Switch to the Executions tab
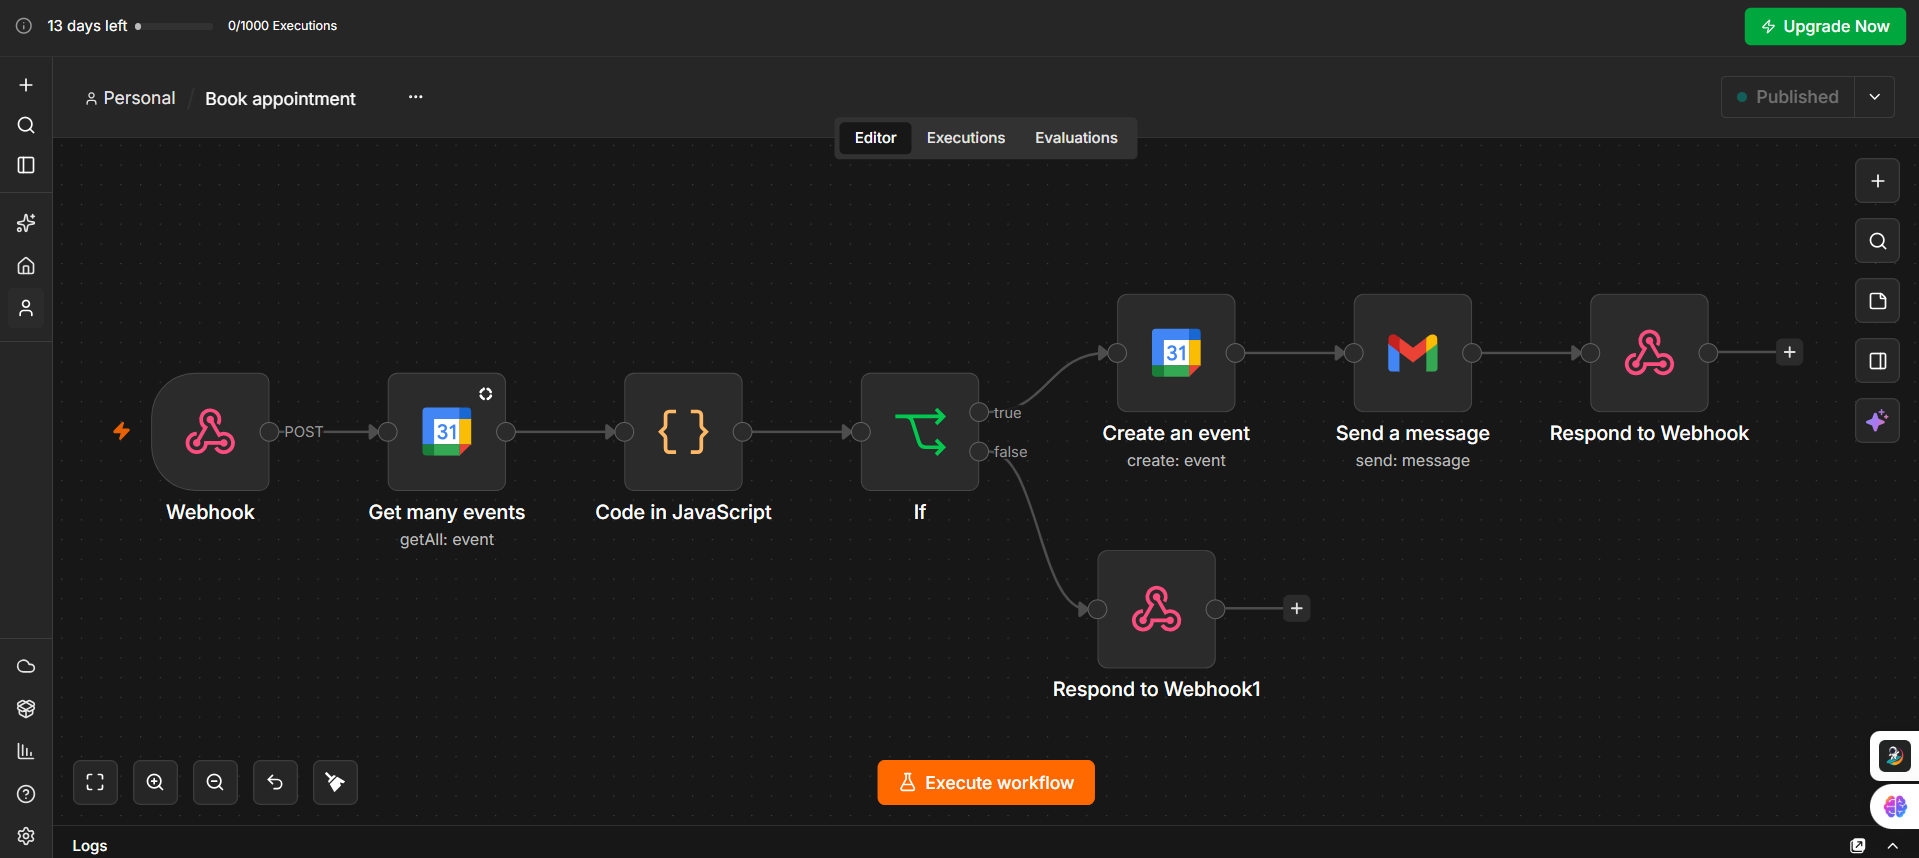This screenshot has height=858, width=1919. [x=966, y=138]
